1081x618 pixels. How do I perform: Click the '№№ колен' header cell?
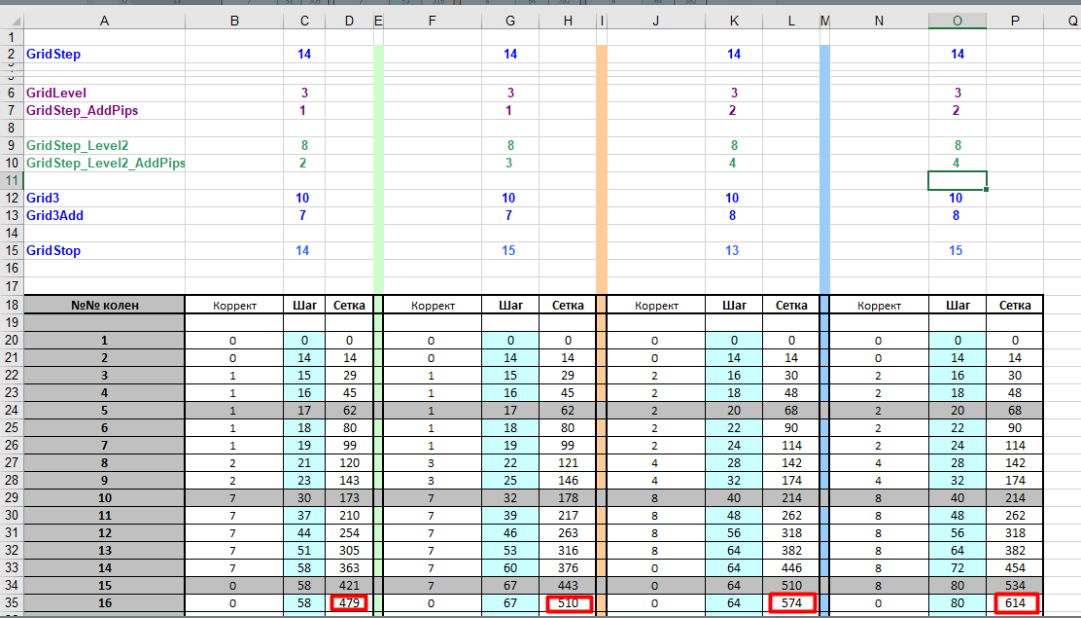coord(104,305)
